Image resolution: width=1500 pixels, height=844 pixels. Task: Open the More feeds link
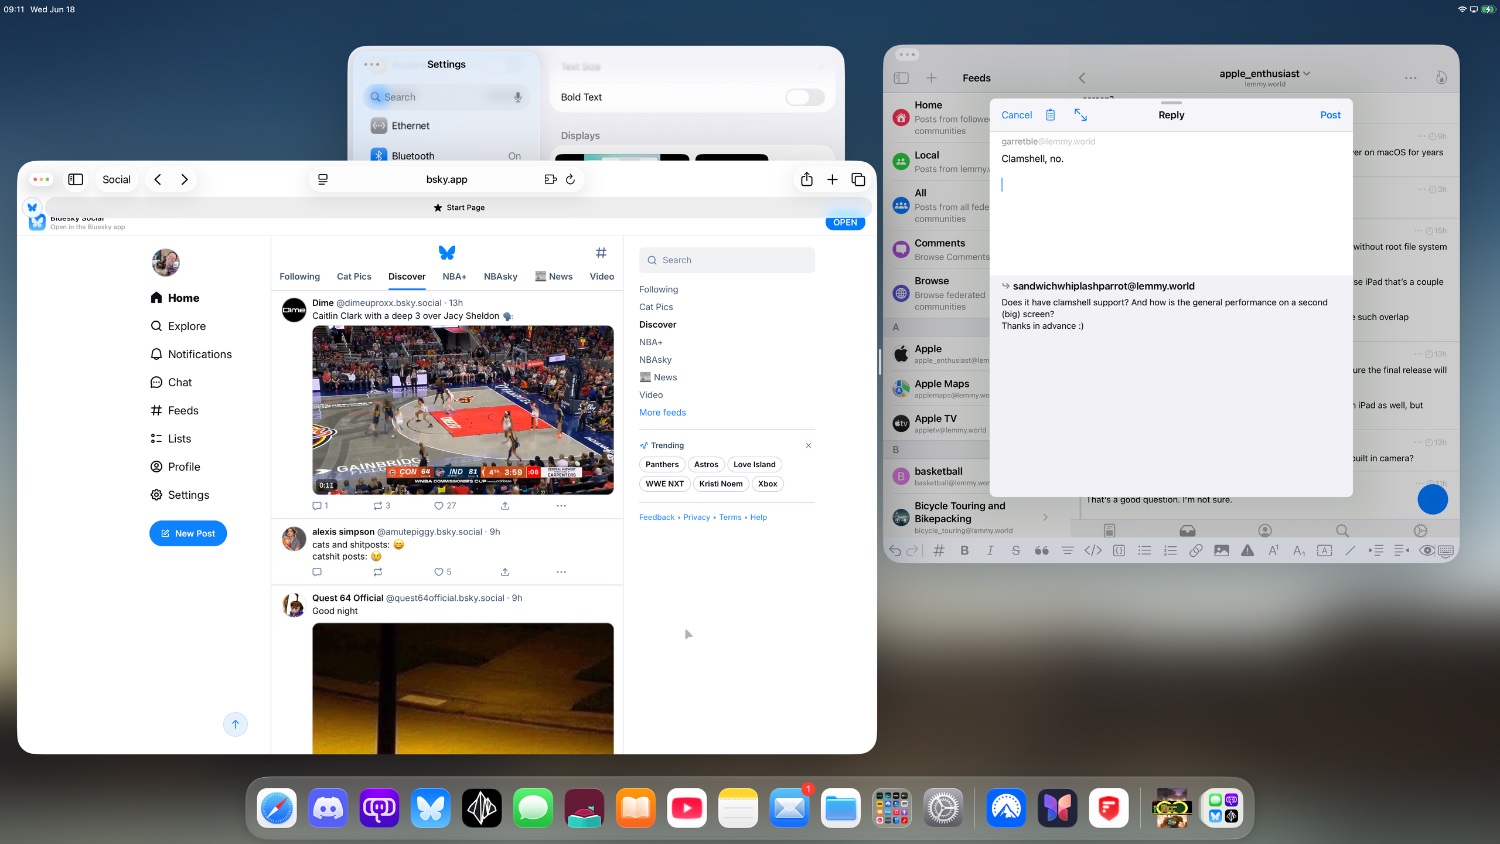point(663,412)
